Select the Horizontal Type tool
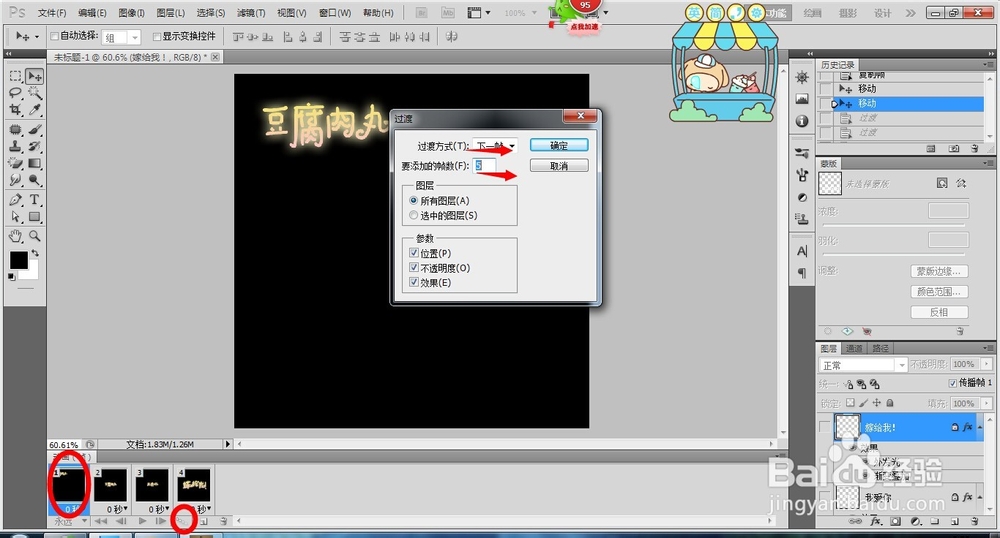The height and width of the screenshot is (538, 1000). pyautogui.click(x=34, y=200)
